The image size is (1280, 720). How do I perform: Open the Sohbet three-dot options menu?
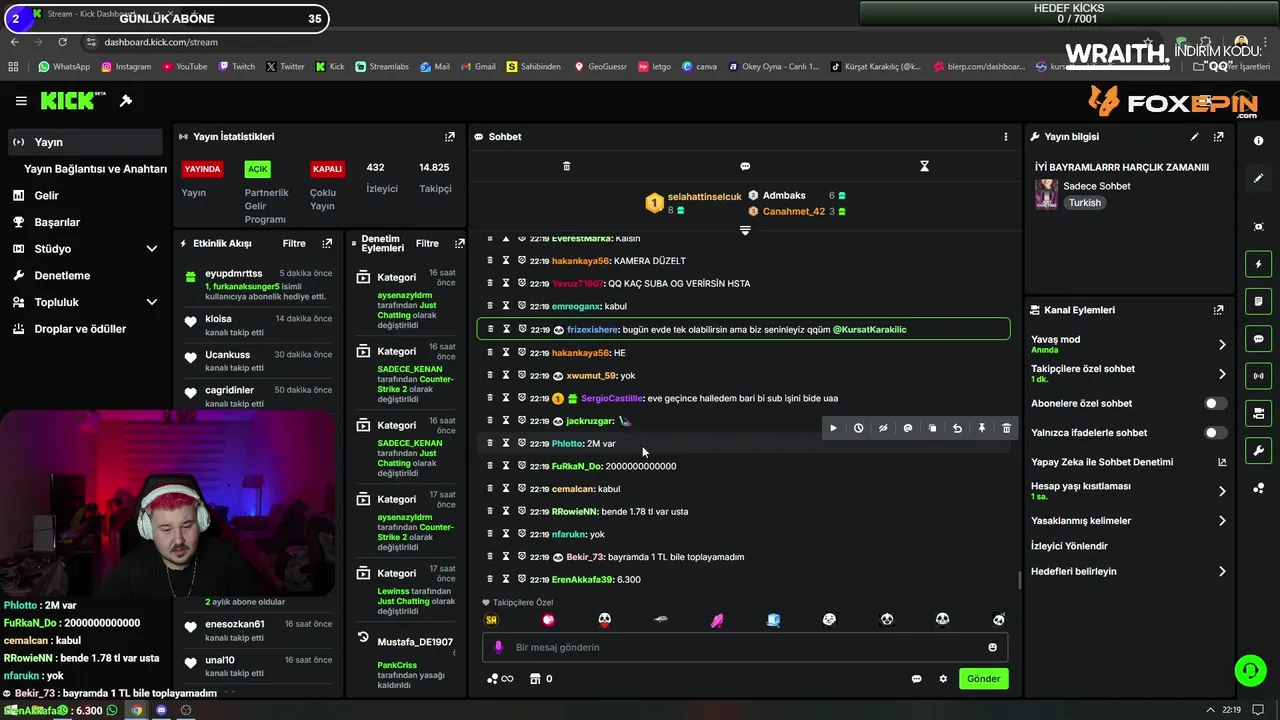(x=1006, y=137)
